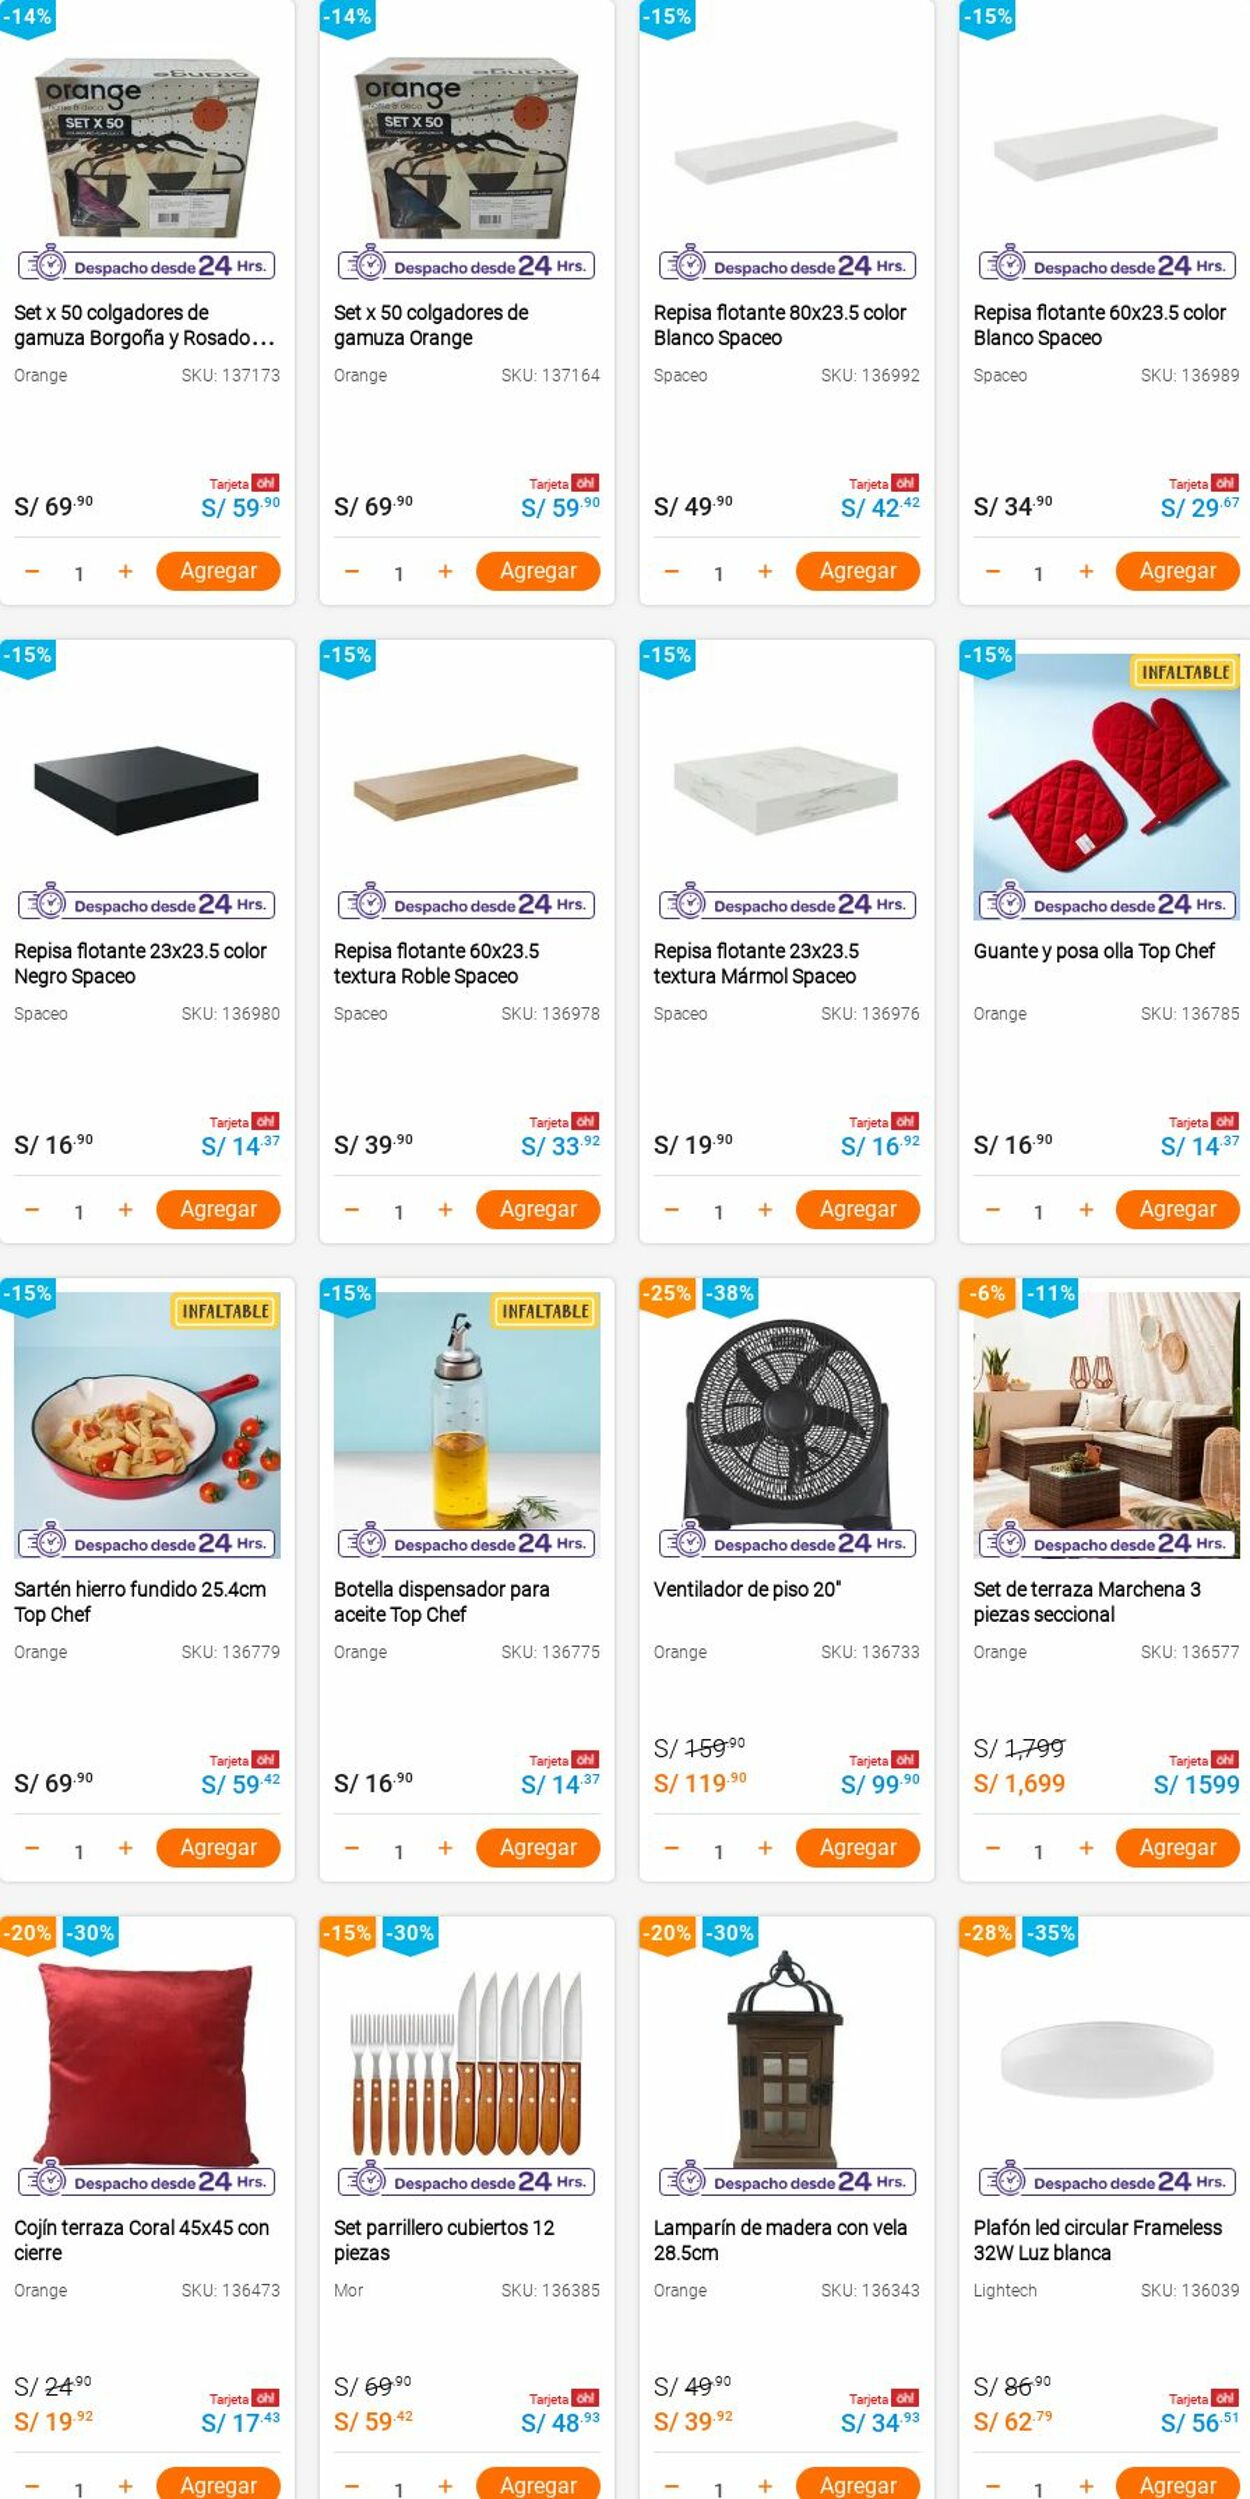Add Ventilador de piso 20" to cart
The height and width of the screenshot is (2499, 1250).
857,1848
